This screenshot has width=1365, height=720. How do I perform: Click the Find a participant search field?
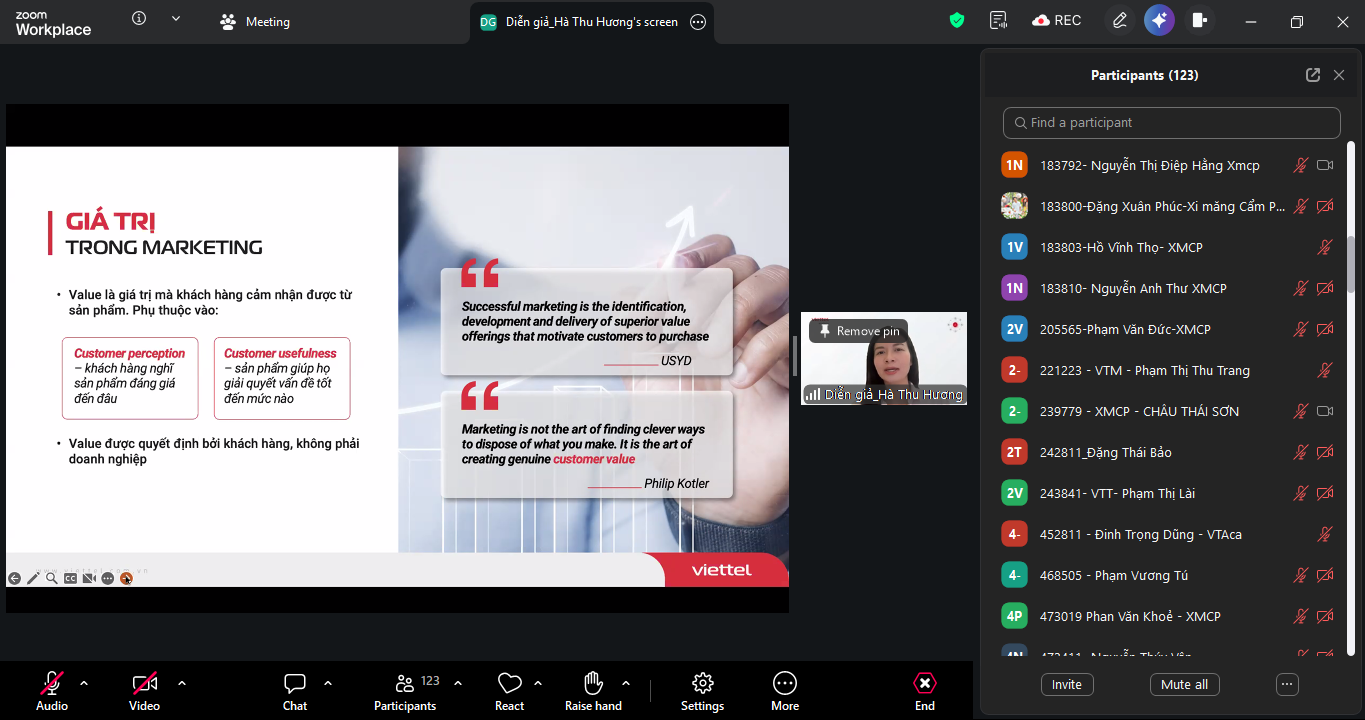pyautogui.click(x=1171, y=123)
